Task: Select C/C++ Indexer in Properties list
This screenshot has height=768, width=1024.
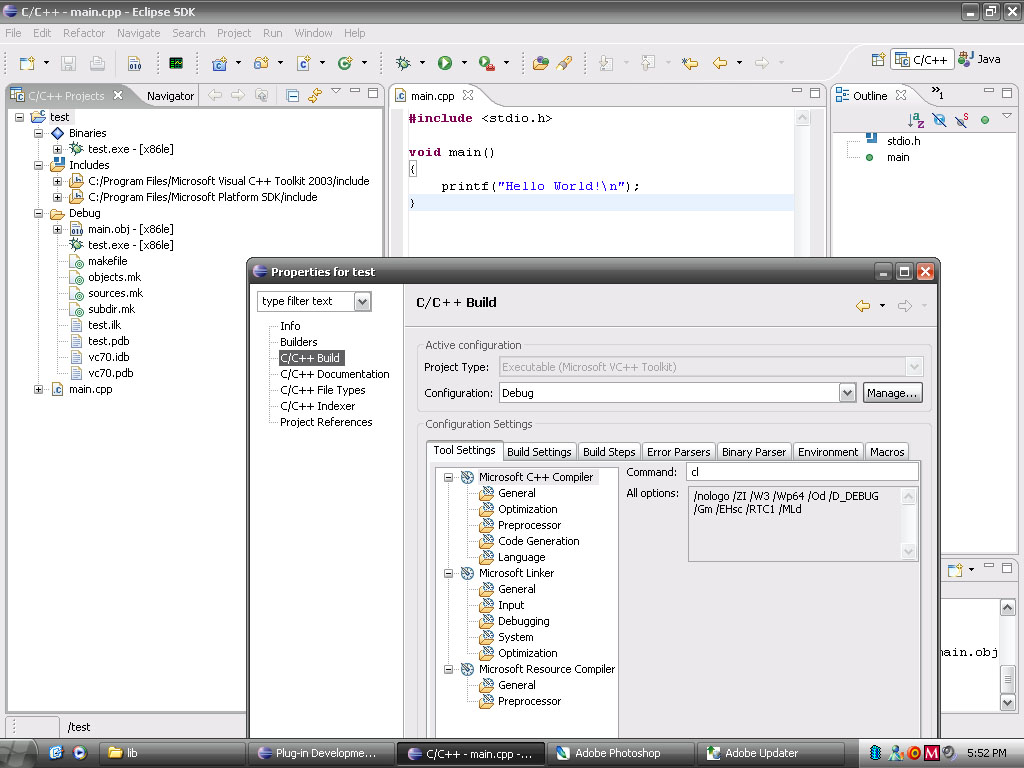Action: pos(317,406)
